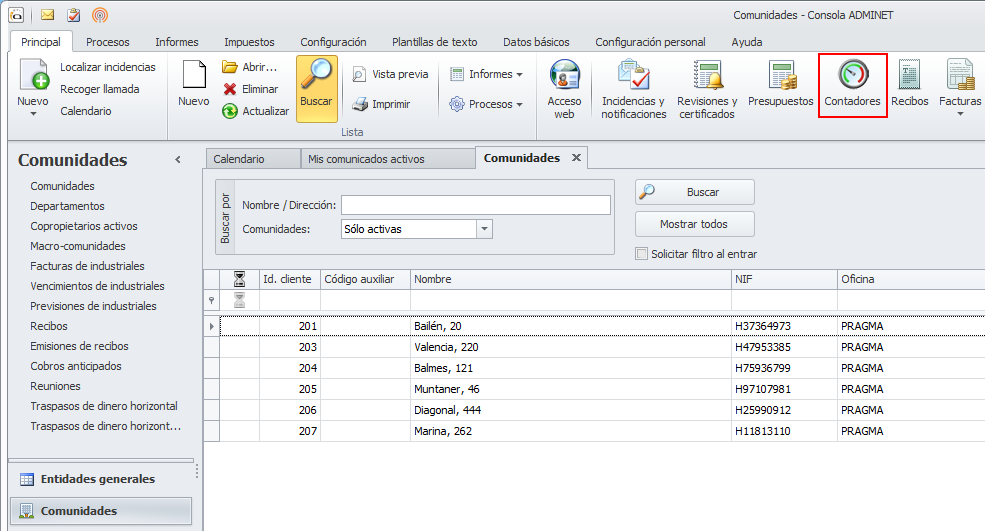Open the Contadores meter icon

pos(852,76)
